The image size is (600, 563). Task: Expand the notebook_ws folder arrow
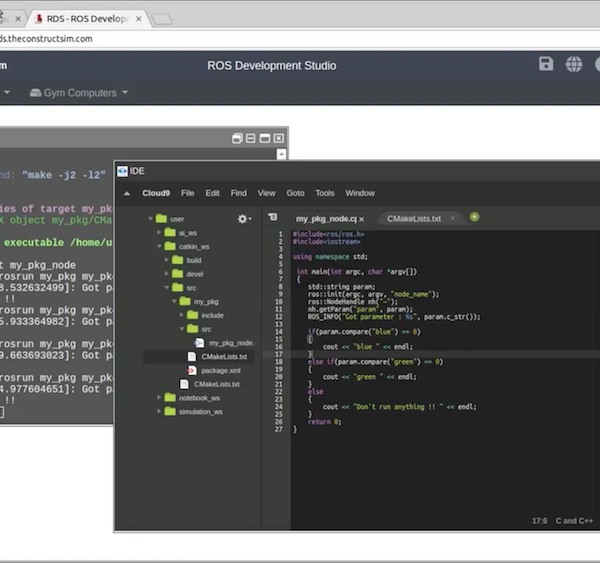tap(159, 398)
